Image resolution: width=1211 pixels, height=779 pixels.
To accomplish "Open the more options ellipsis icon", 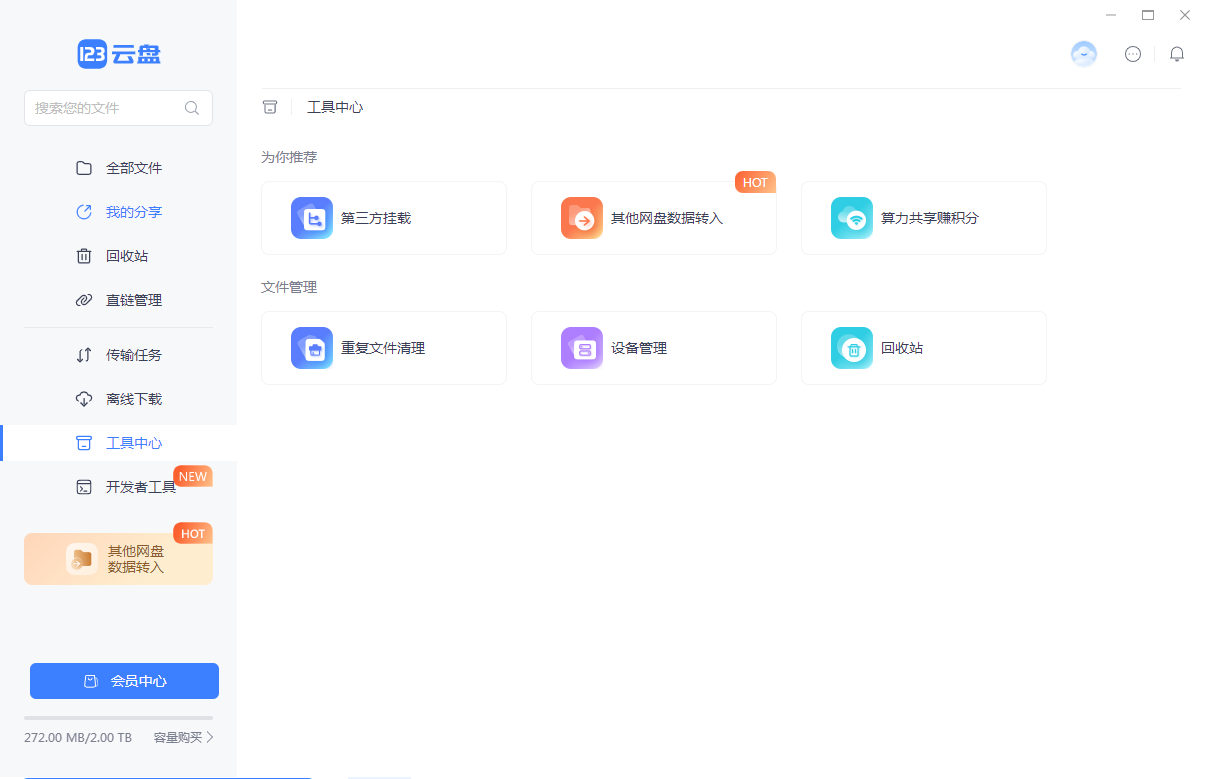I will (1133, 54).
